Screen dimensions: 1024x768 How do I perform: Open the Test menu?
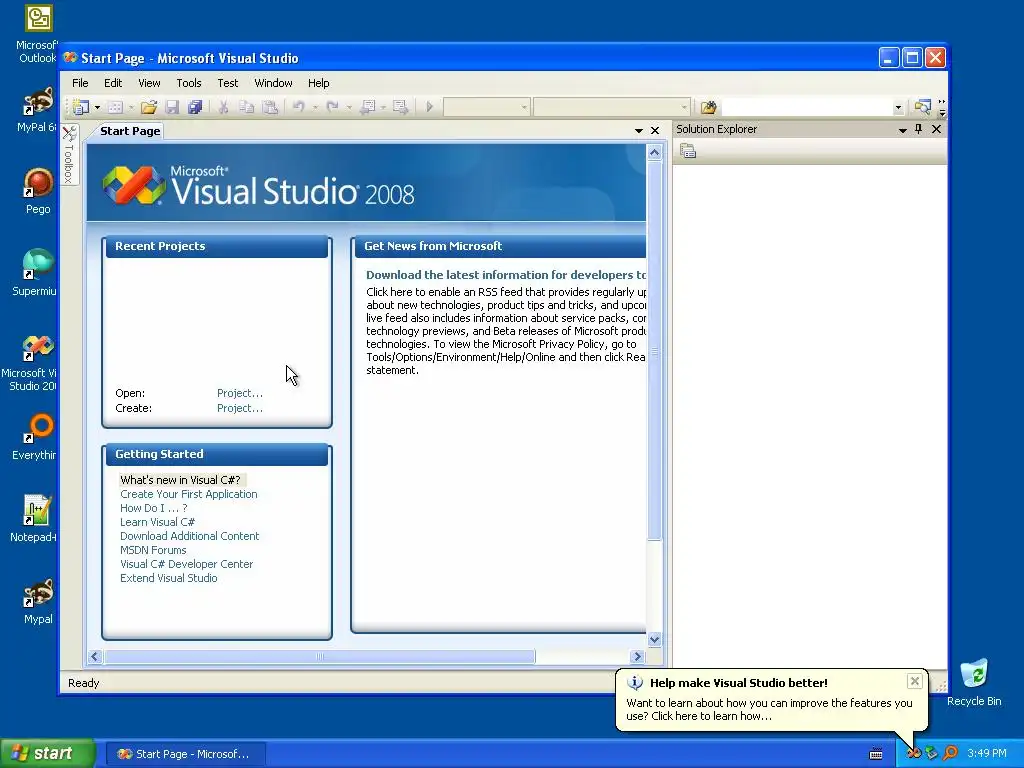click(x=228, y=83)
